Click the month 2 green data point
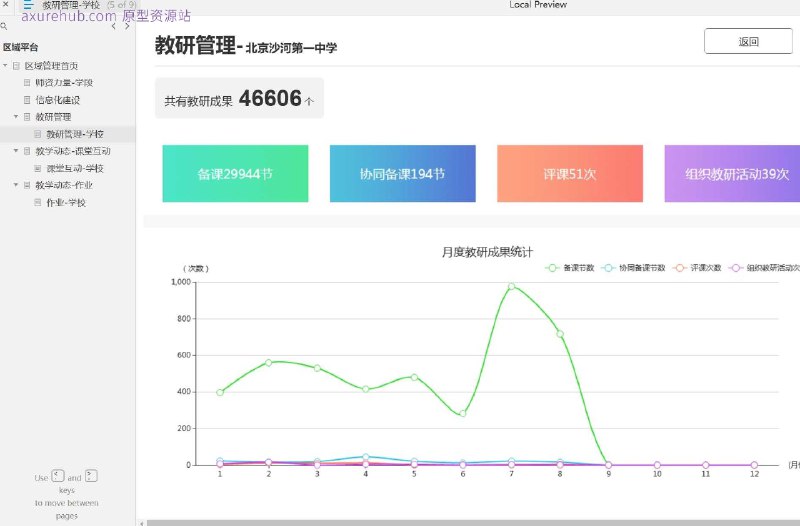This screenshot has height=526, width=800. 268,363
